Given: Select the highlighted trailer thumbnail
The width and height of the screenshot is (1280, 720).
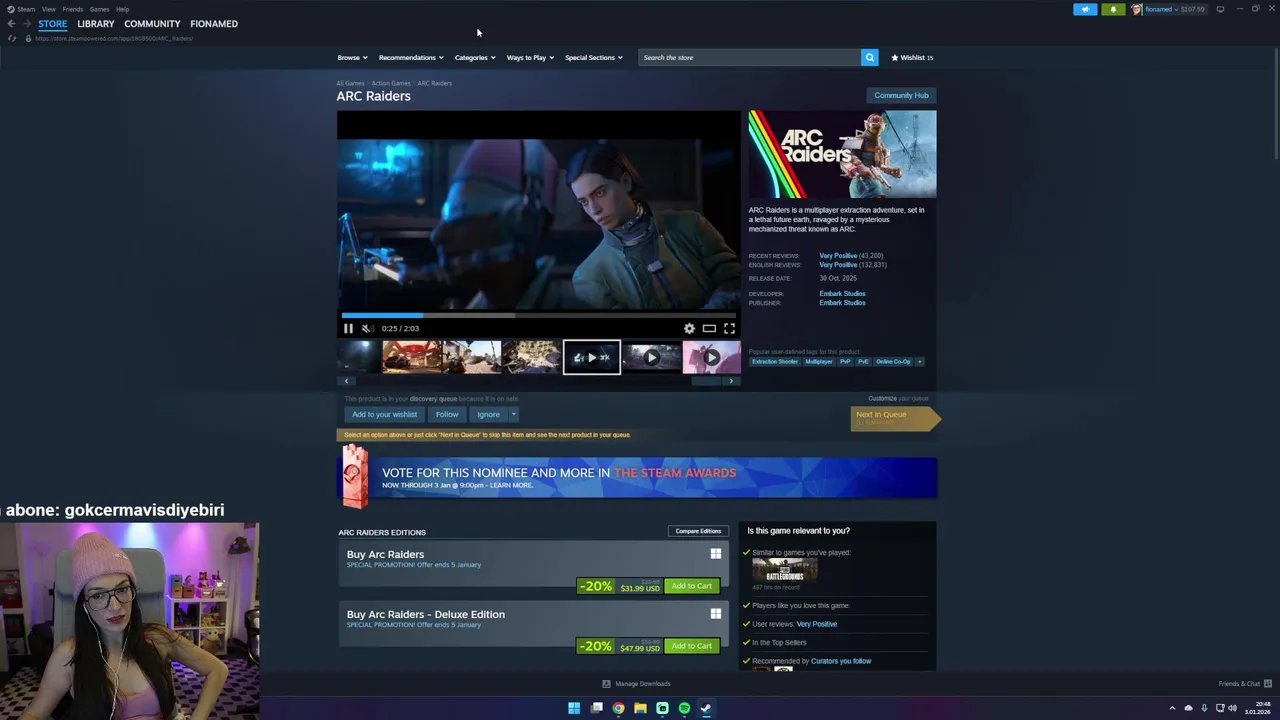Looking at the screenshot, I should pos(592,357).
